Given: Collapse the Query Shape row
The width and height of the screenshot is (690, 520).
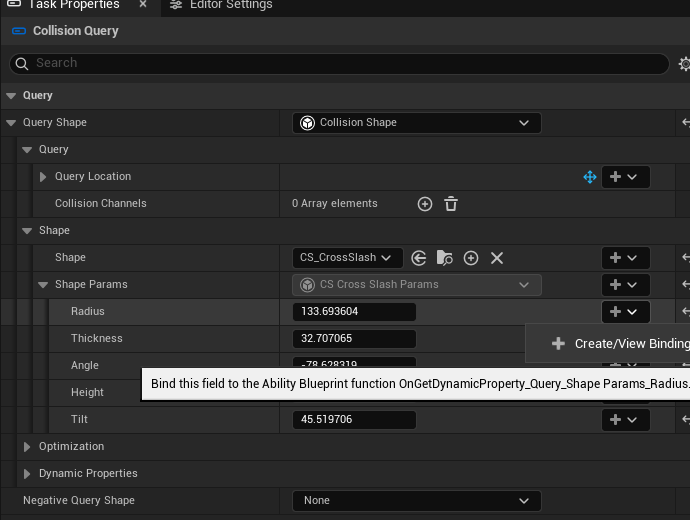Looking at the screenshot, I should pyautogui.click(x=11, y=123).
